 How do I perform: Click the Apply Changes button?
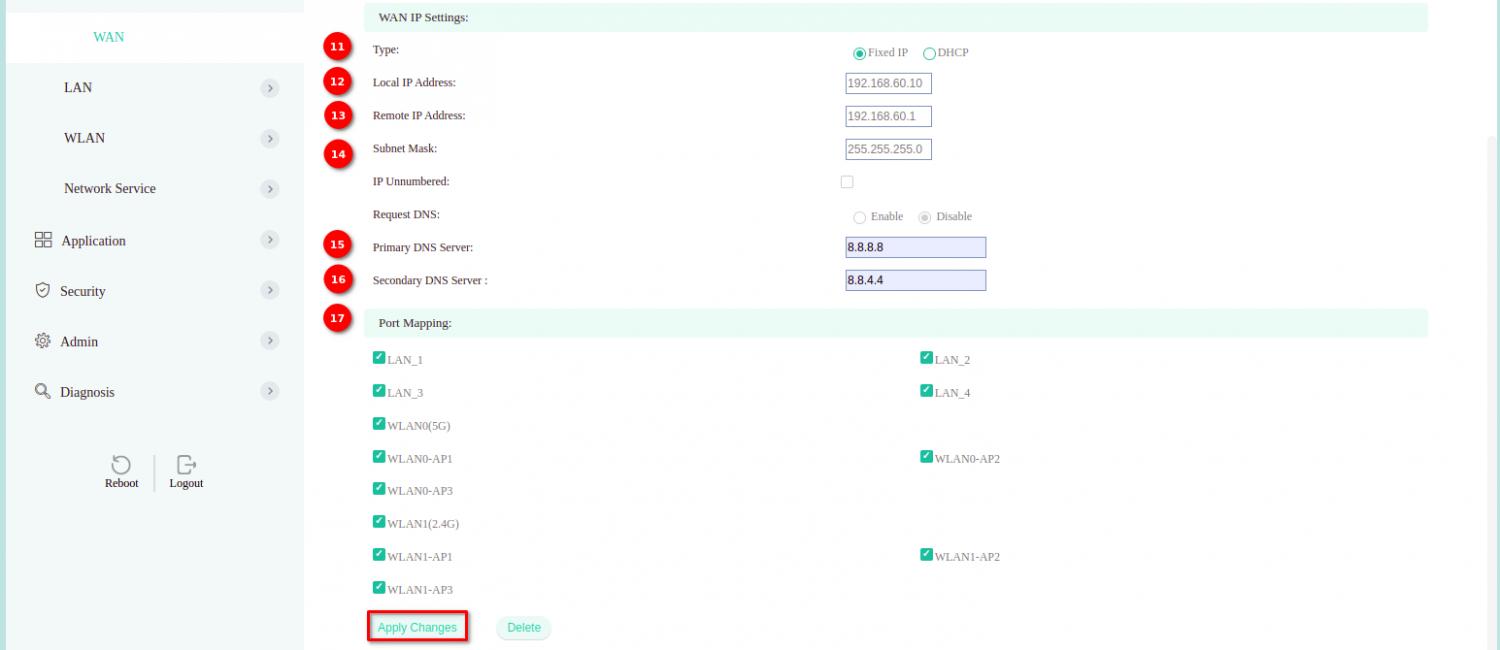point(417,628)
